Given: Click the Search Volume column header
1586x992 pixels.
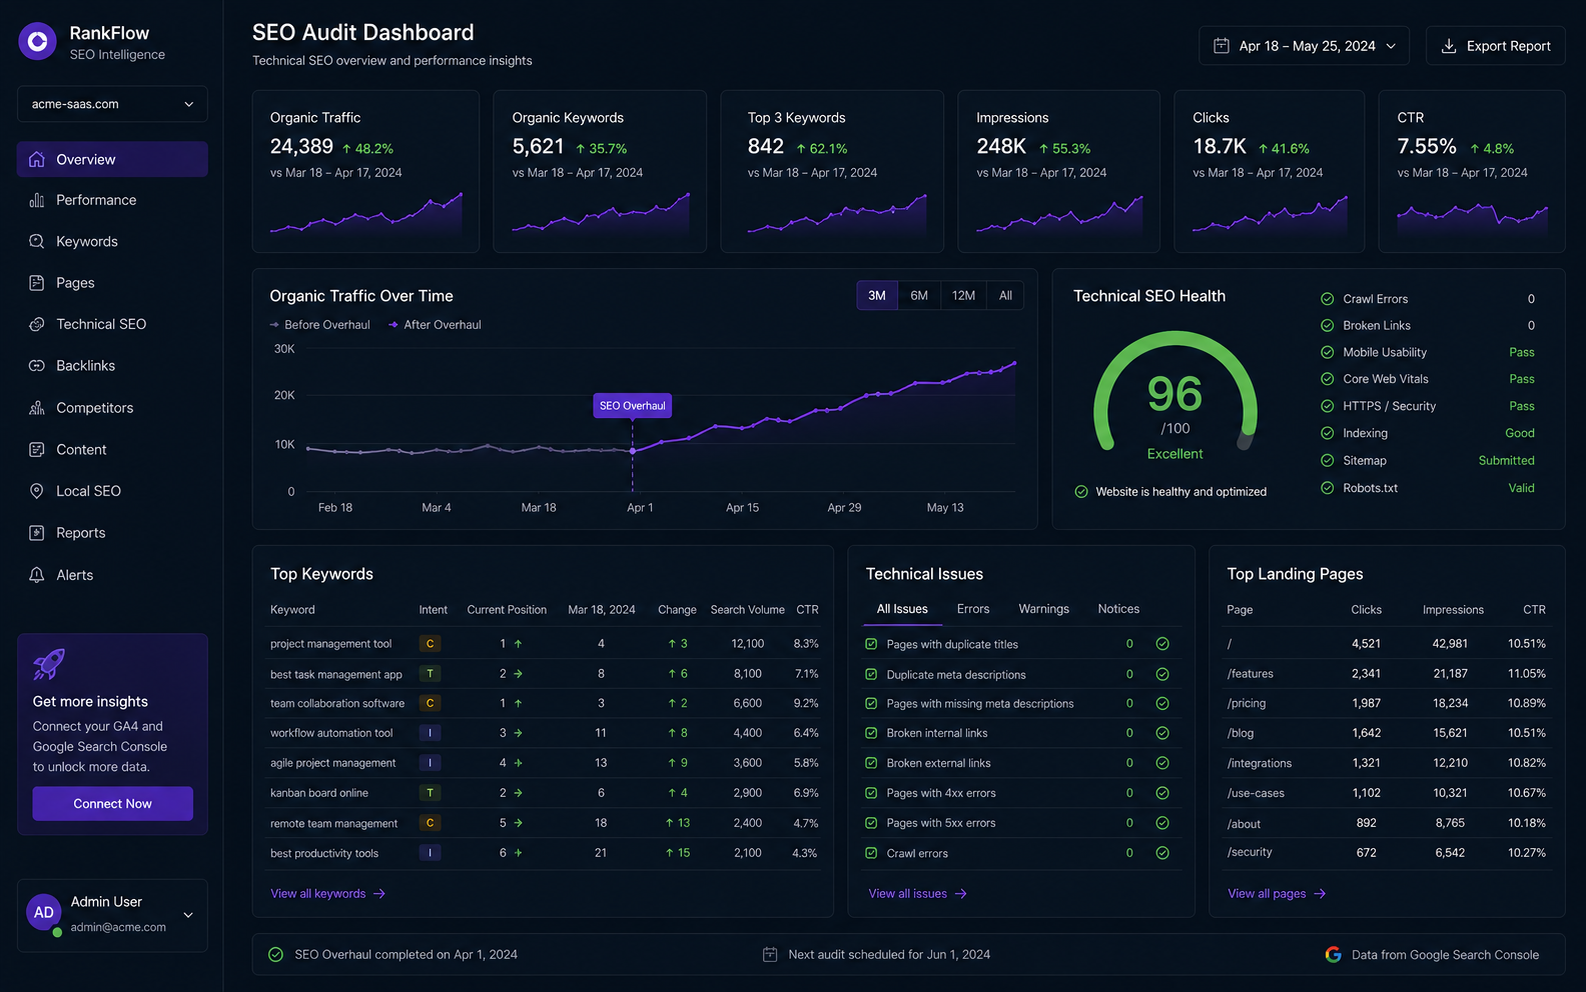Looking at the screenshot, I should pos(747,610).
